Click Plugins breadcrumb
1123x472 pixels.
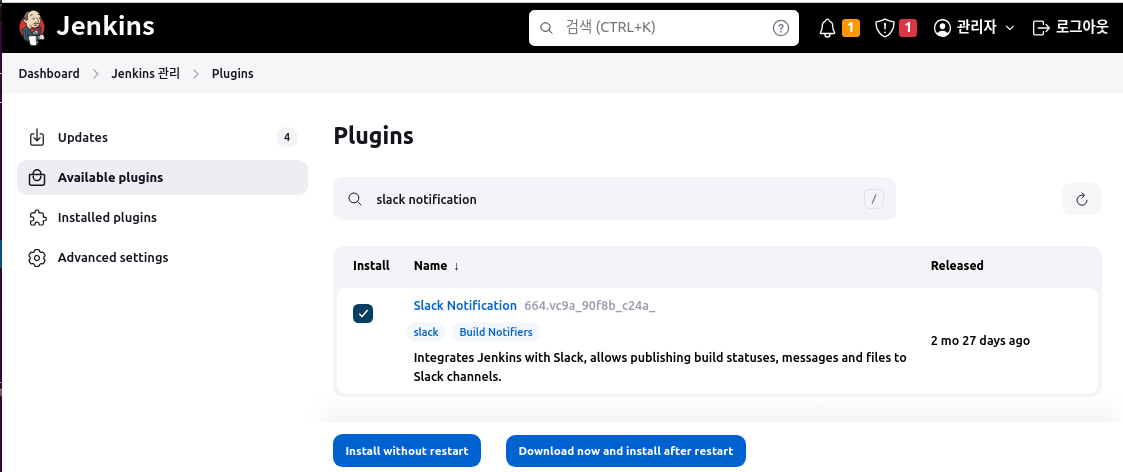232,73
